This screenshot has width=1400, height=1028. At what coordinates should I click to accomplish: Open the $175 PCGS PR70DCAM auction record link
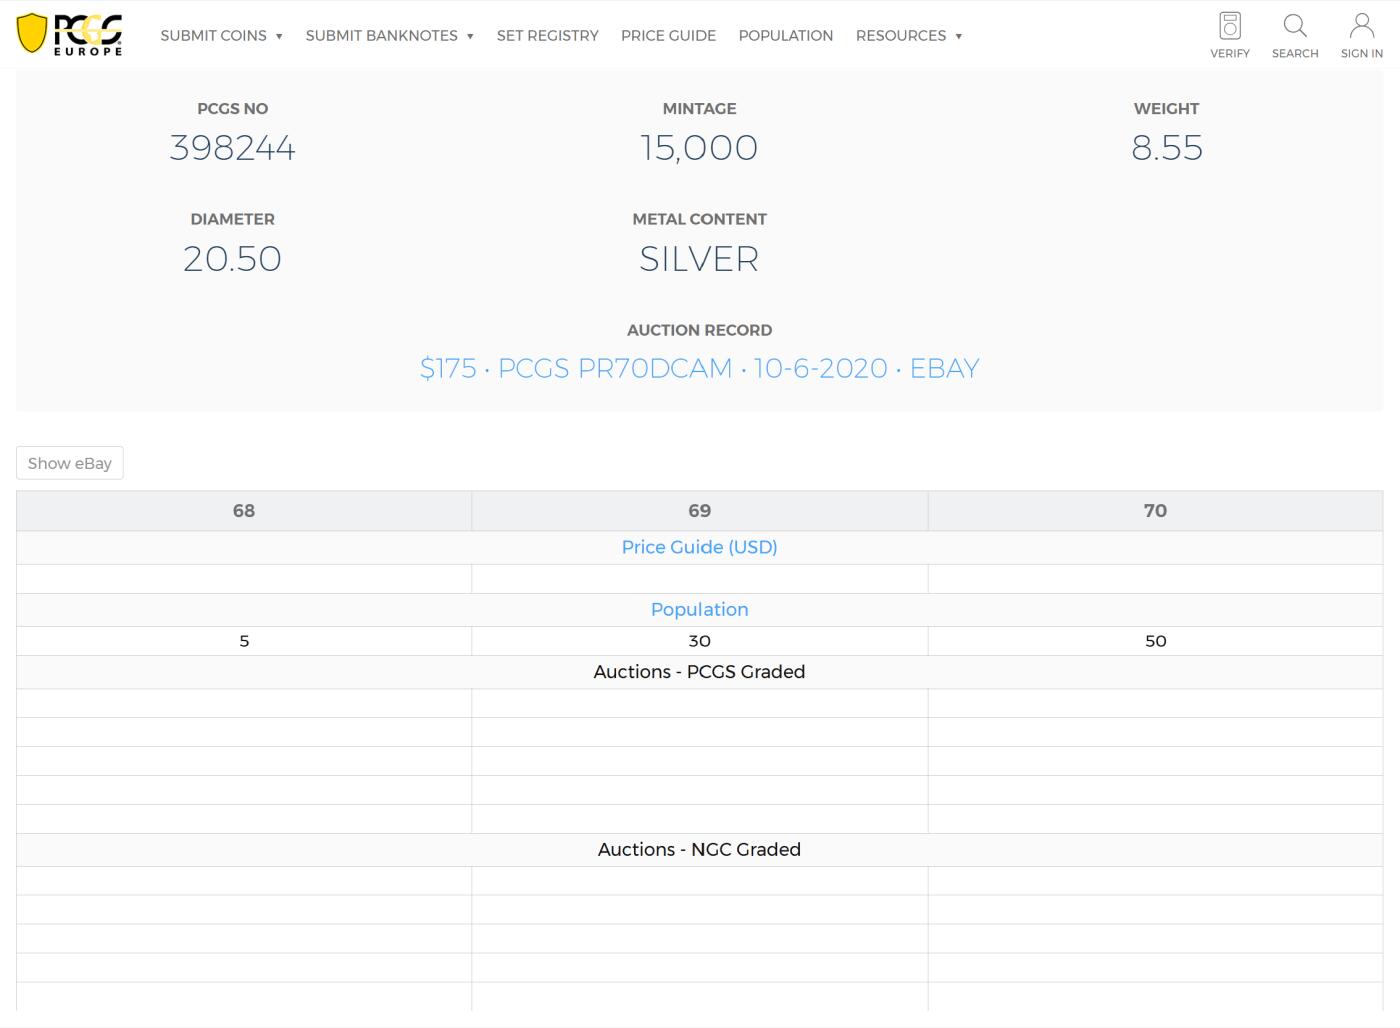click(x=699, y=368)
